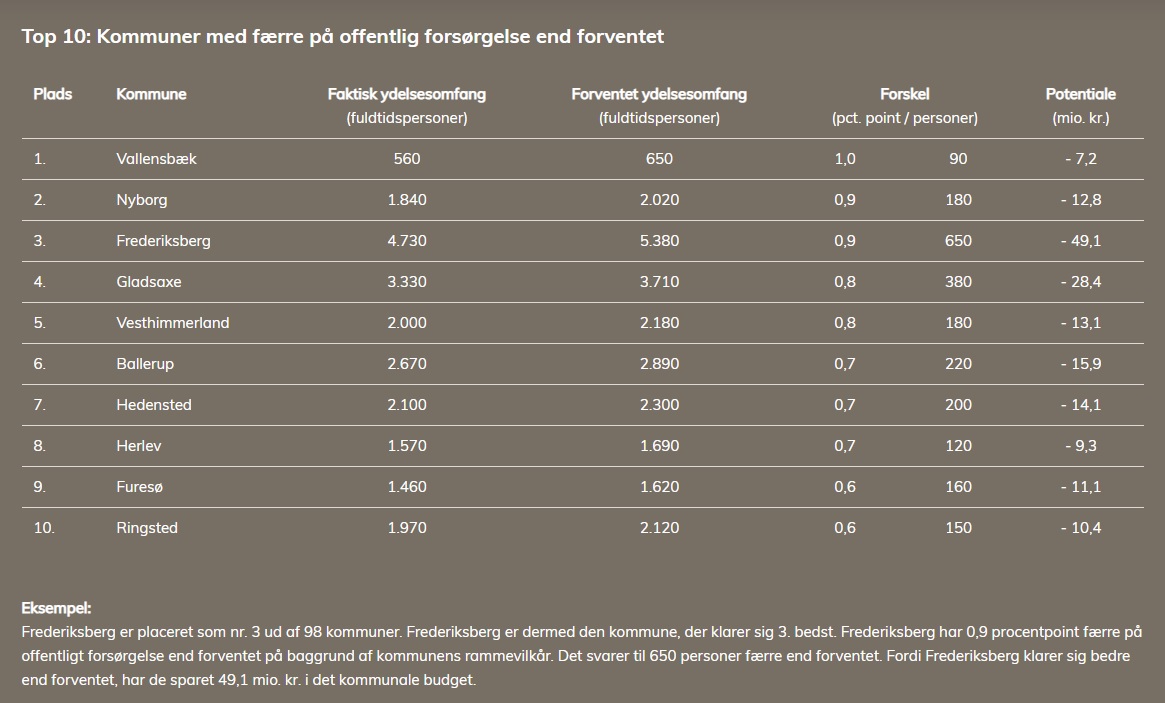Select the Ringsted municipality cell
Image resolution: width=1165 pixels, height=703 pixels.
point(147,528)
